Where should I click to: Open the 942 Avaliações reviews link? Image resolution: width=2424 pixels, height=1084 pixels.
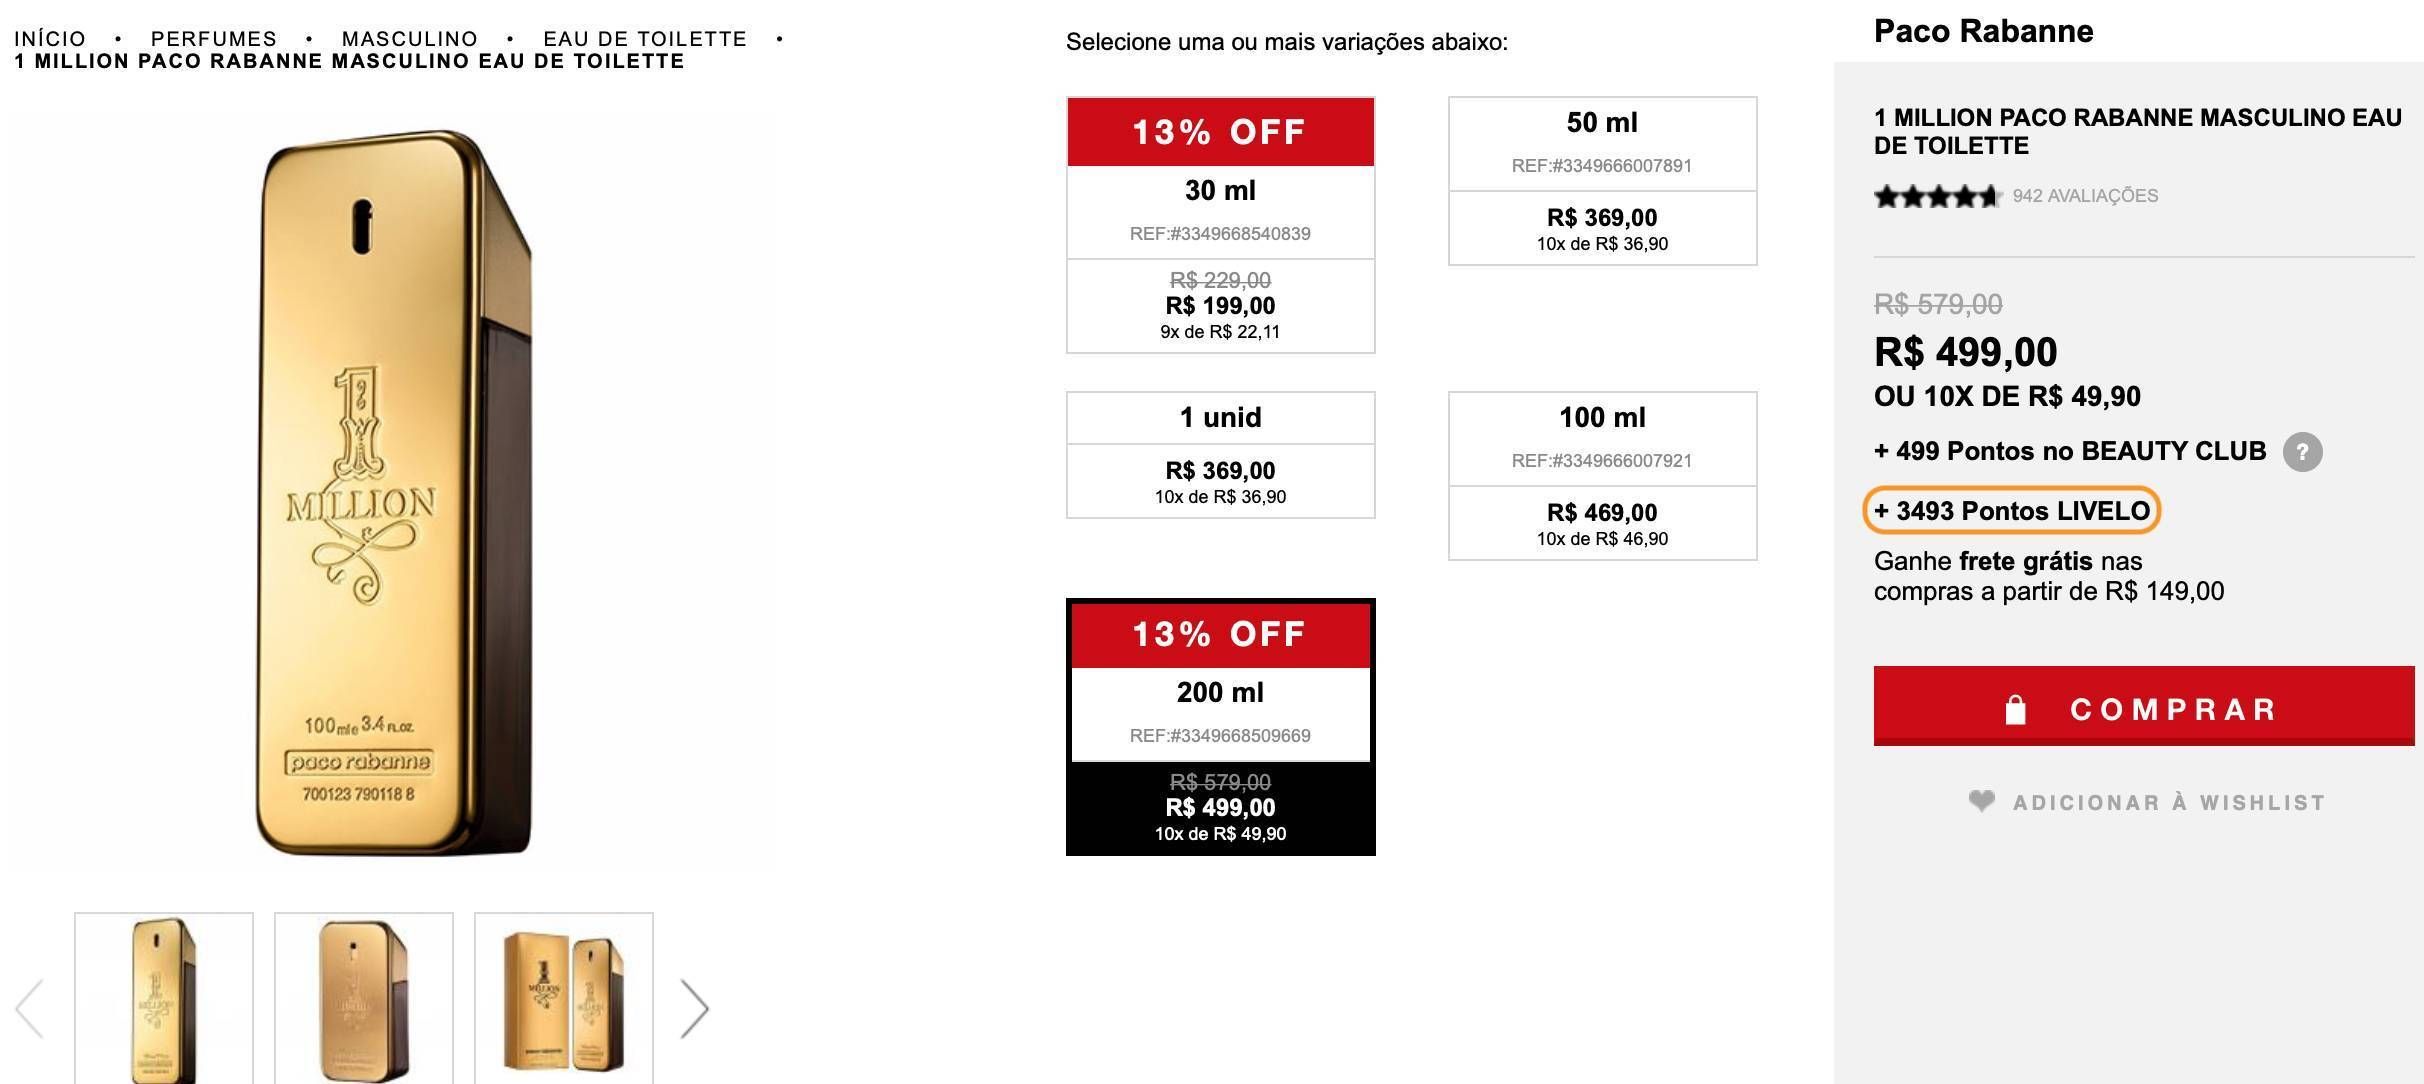2085,196
